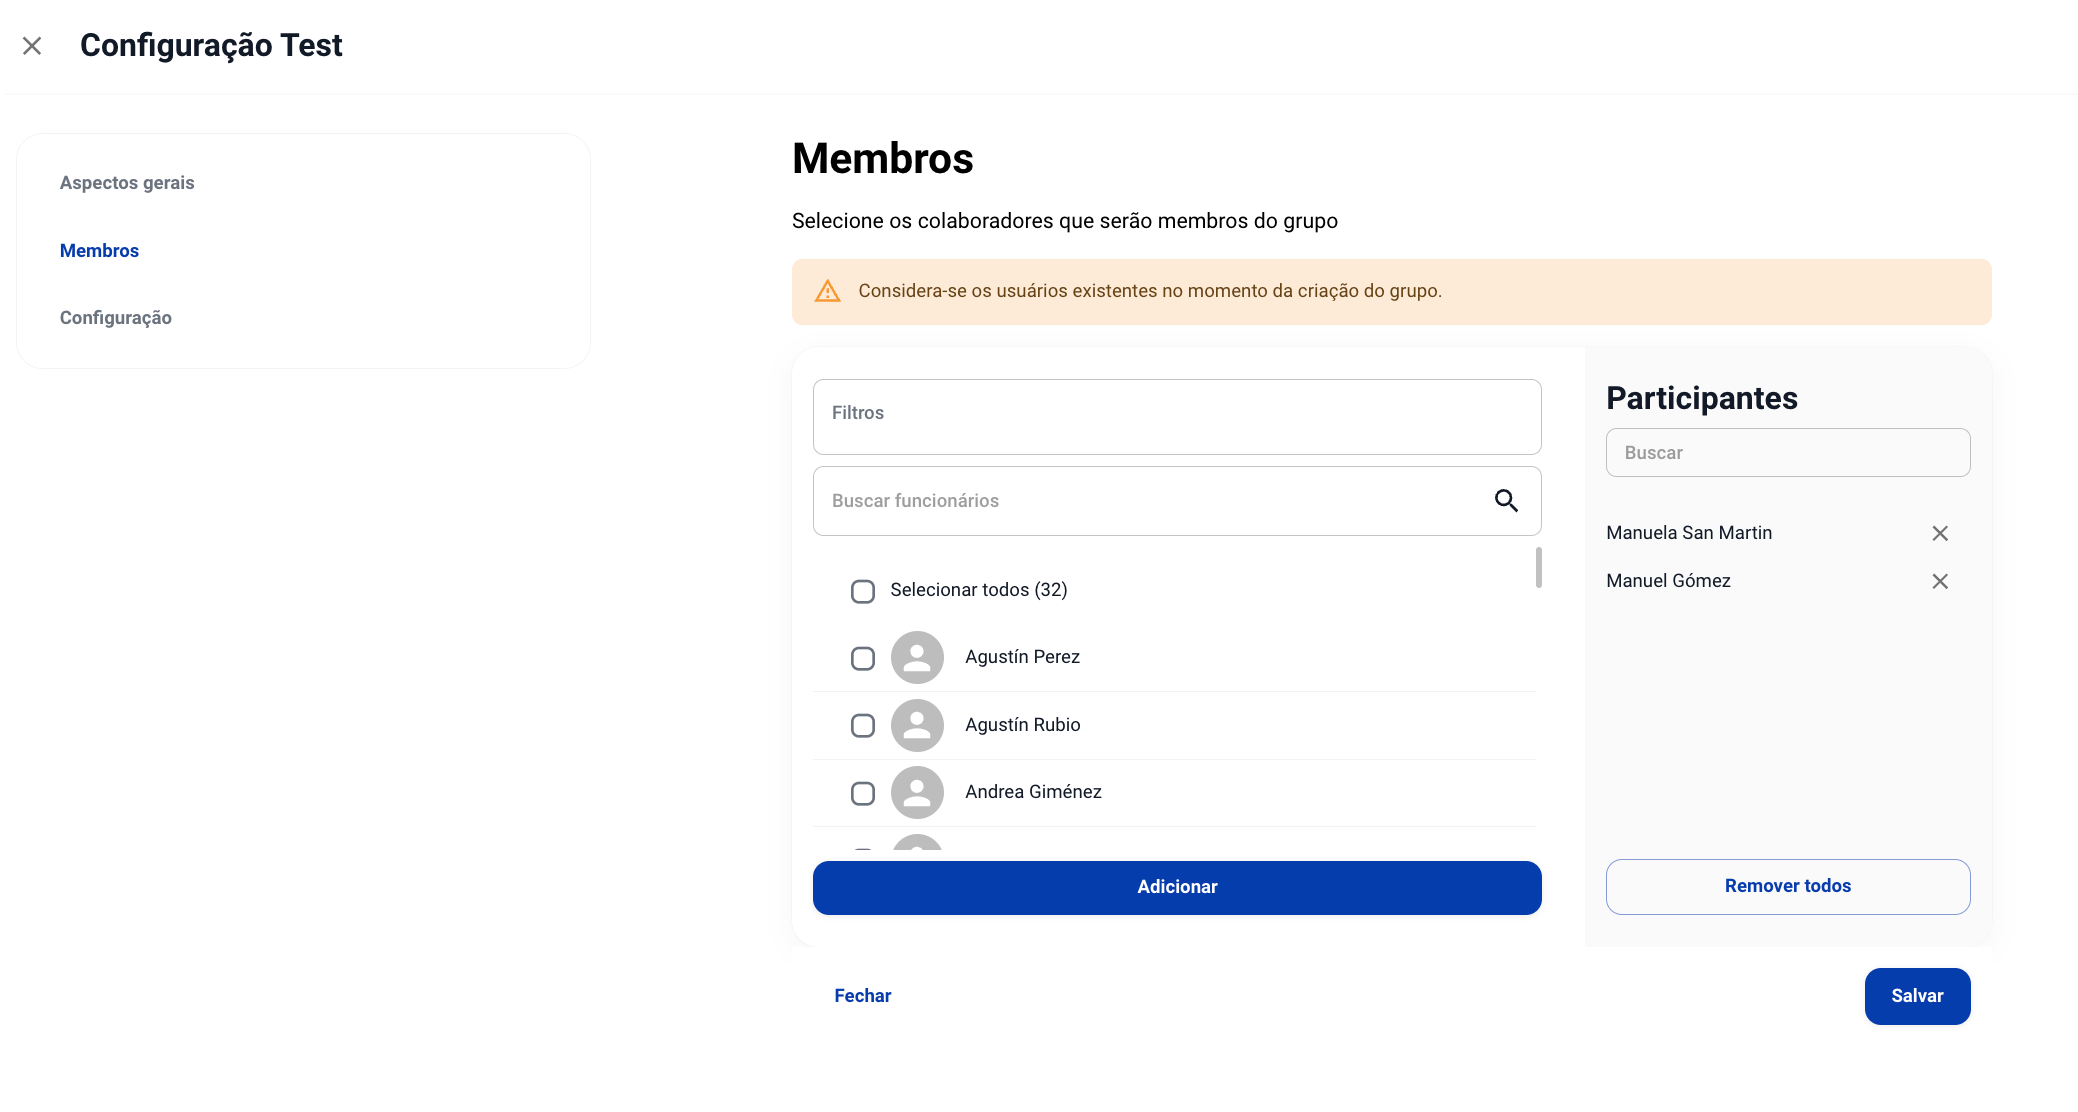Go to the Aspectos gerais section
Viewport: 2078px width, 1112px height.
coord(127,183)
